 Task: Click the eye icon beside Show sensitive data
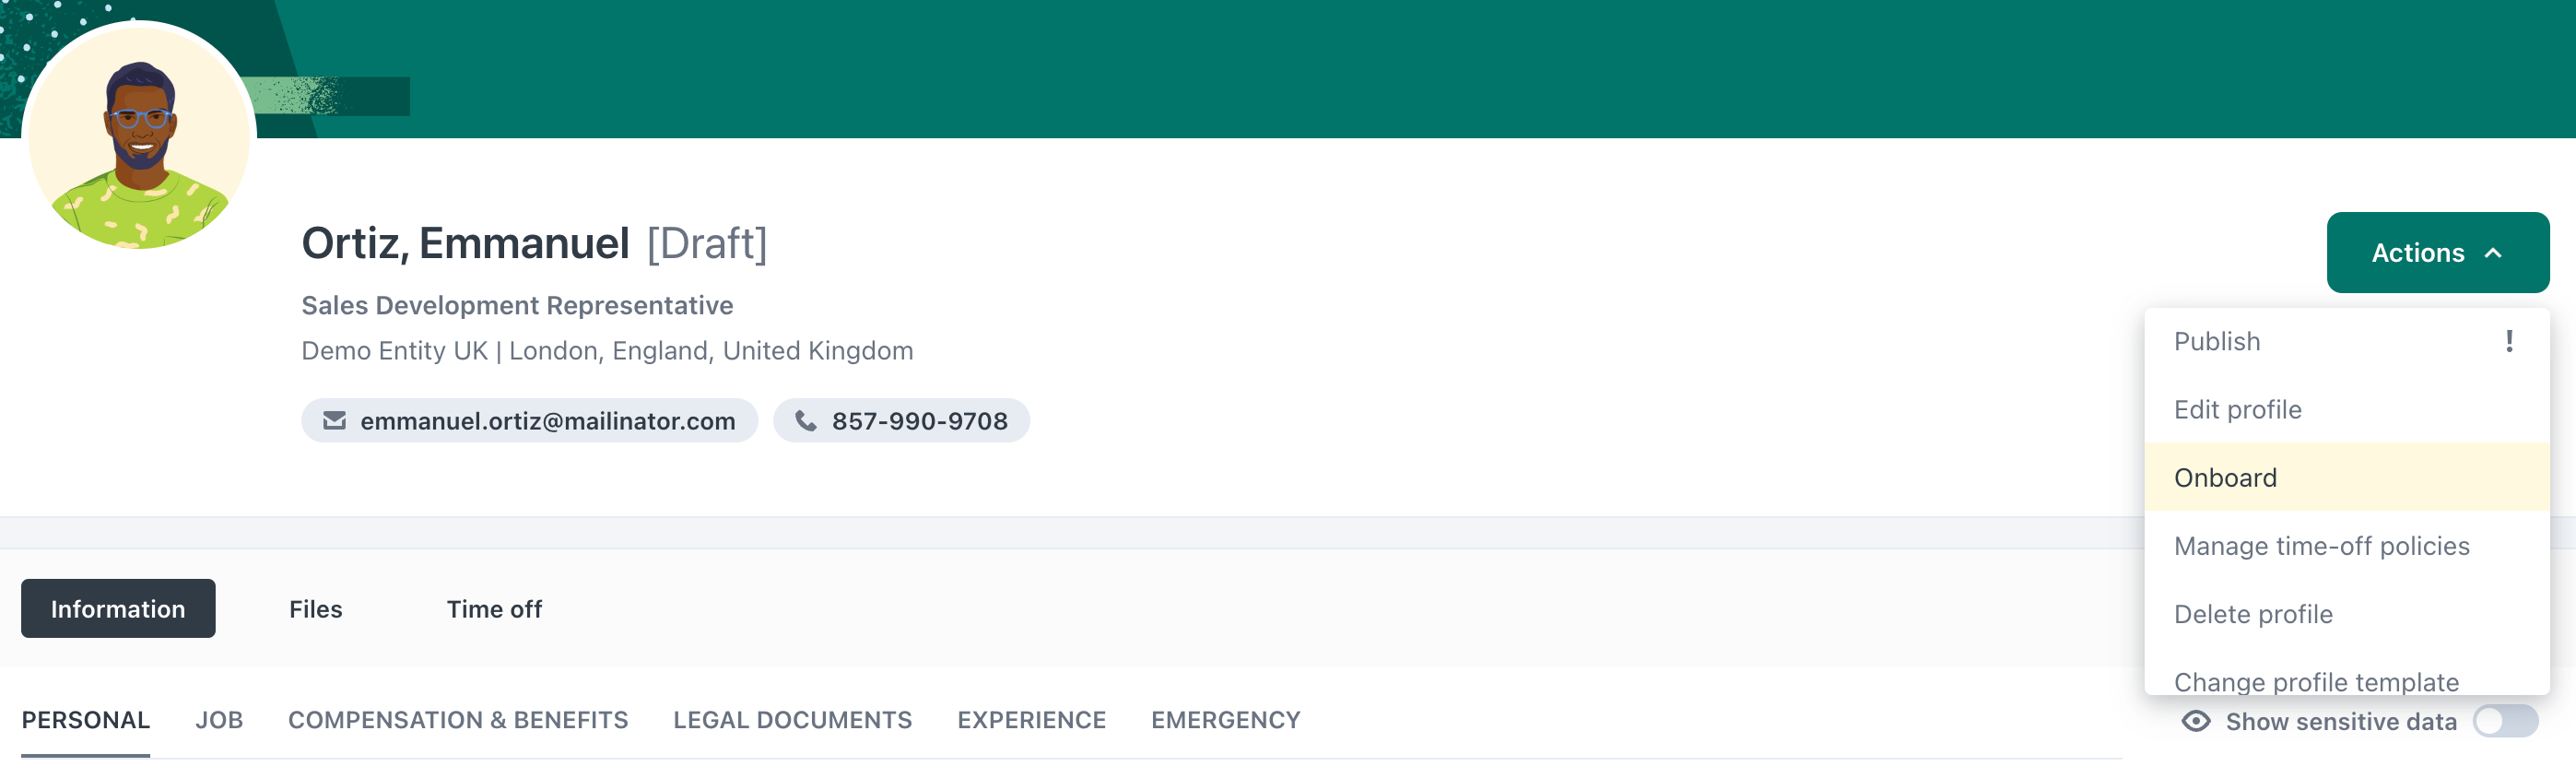2196,721
